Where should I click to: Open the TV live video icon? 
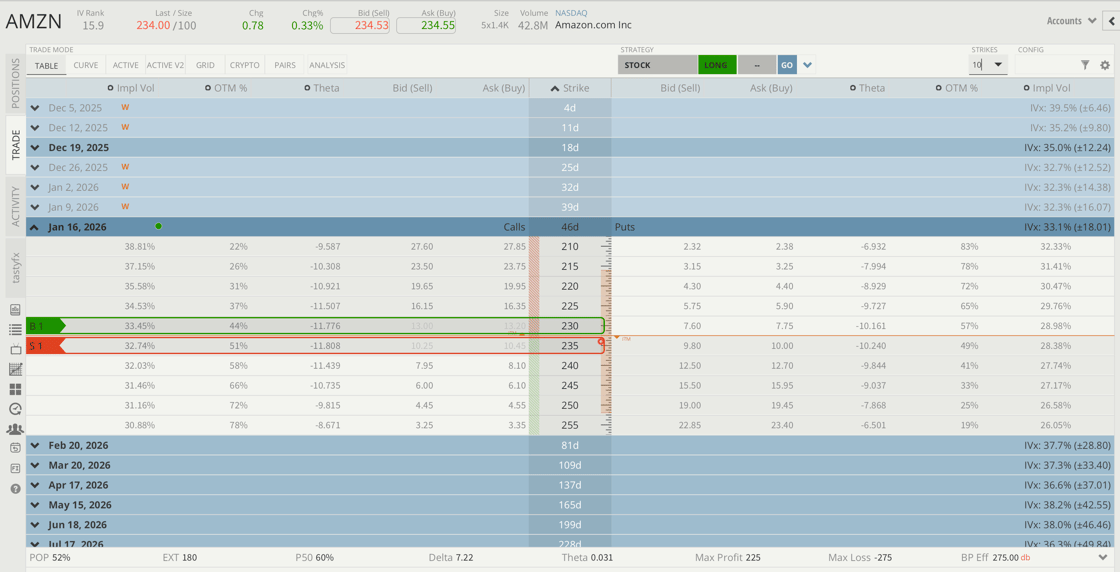15,350
